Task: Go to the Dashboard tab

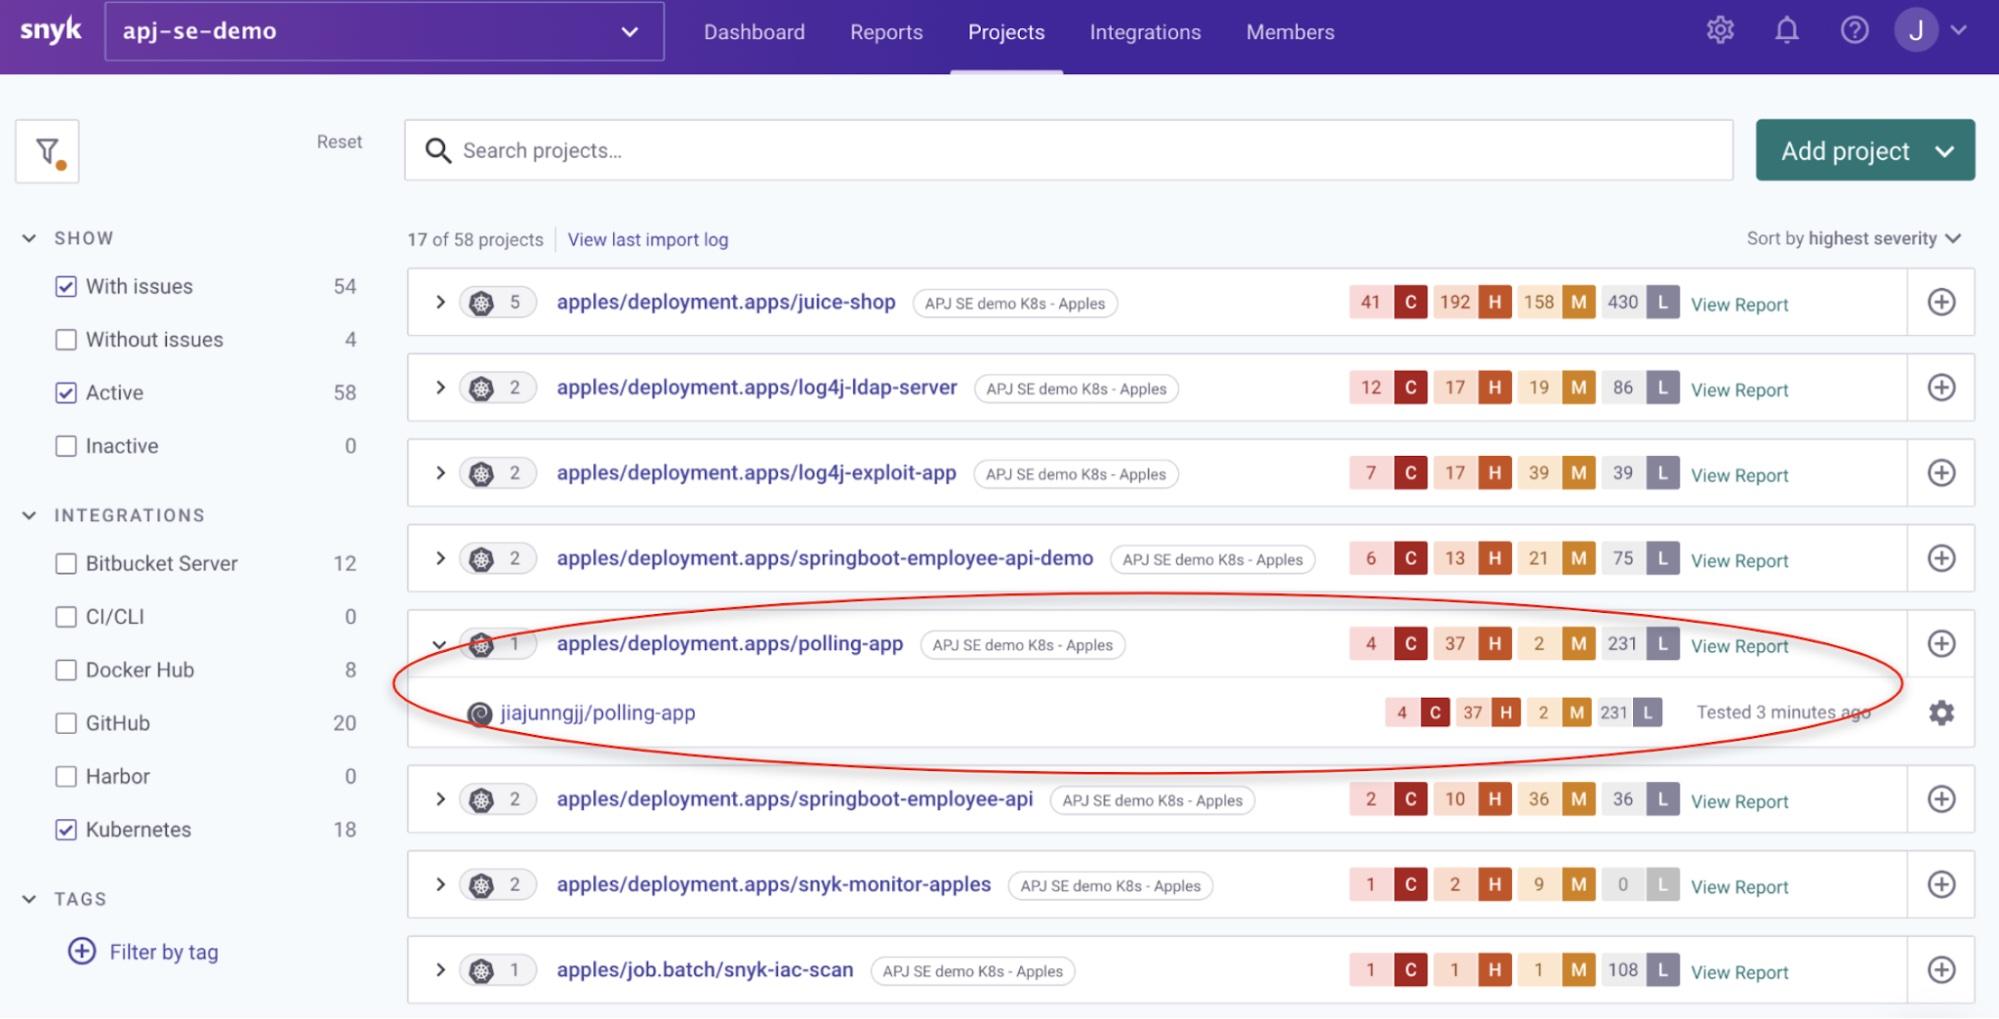Action: tap(754, 32)
